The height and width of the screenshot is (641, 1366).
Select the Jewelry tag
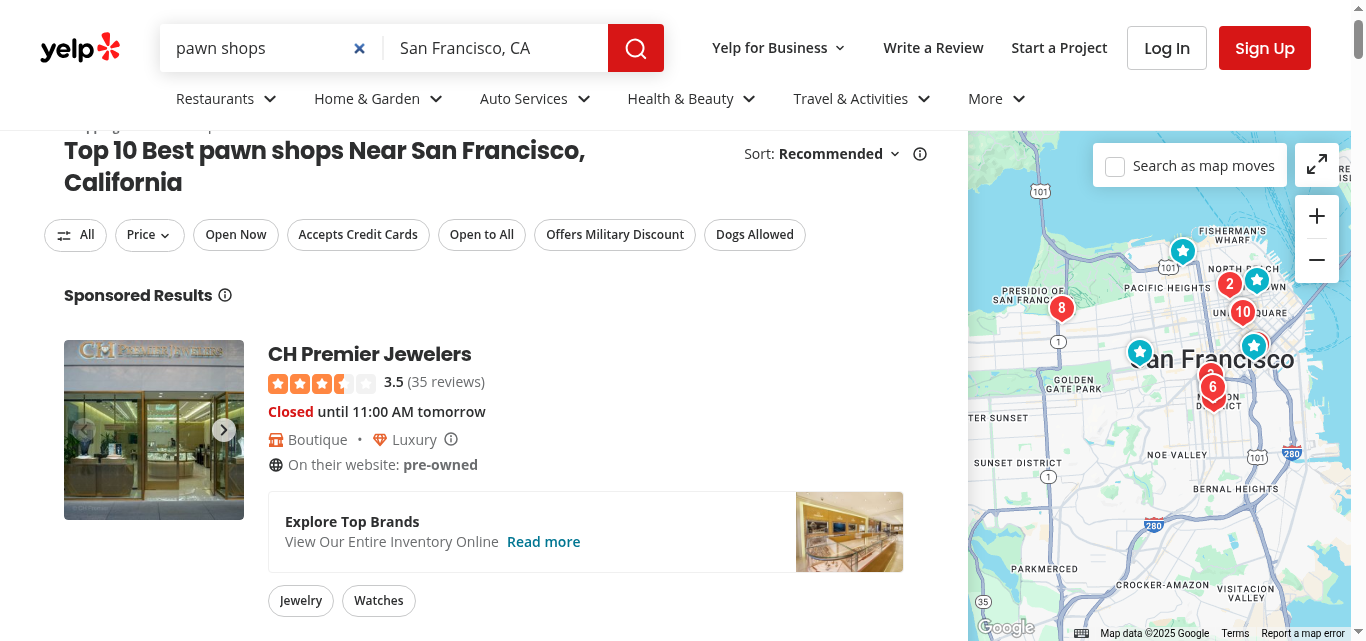click(x=301, y=601)
